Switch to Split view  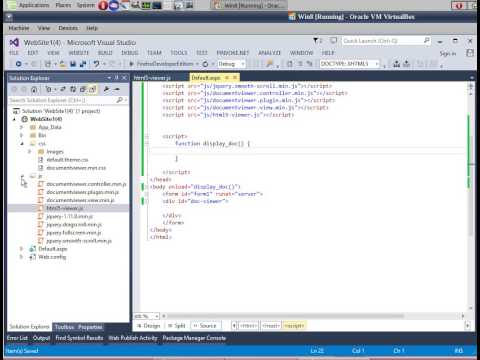[177, 325]
